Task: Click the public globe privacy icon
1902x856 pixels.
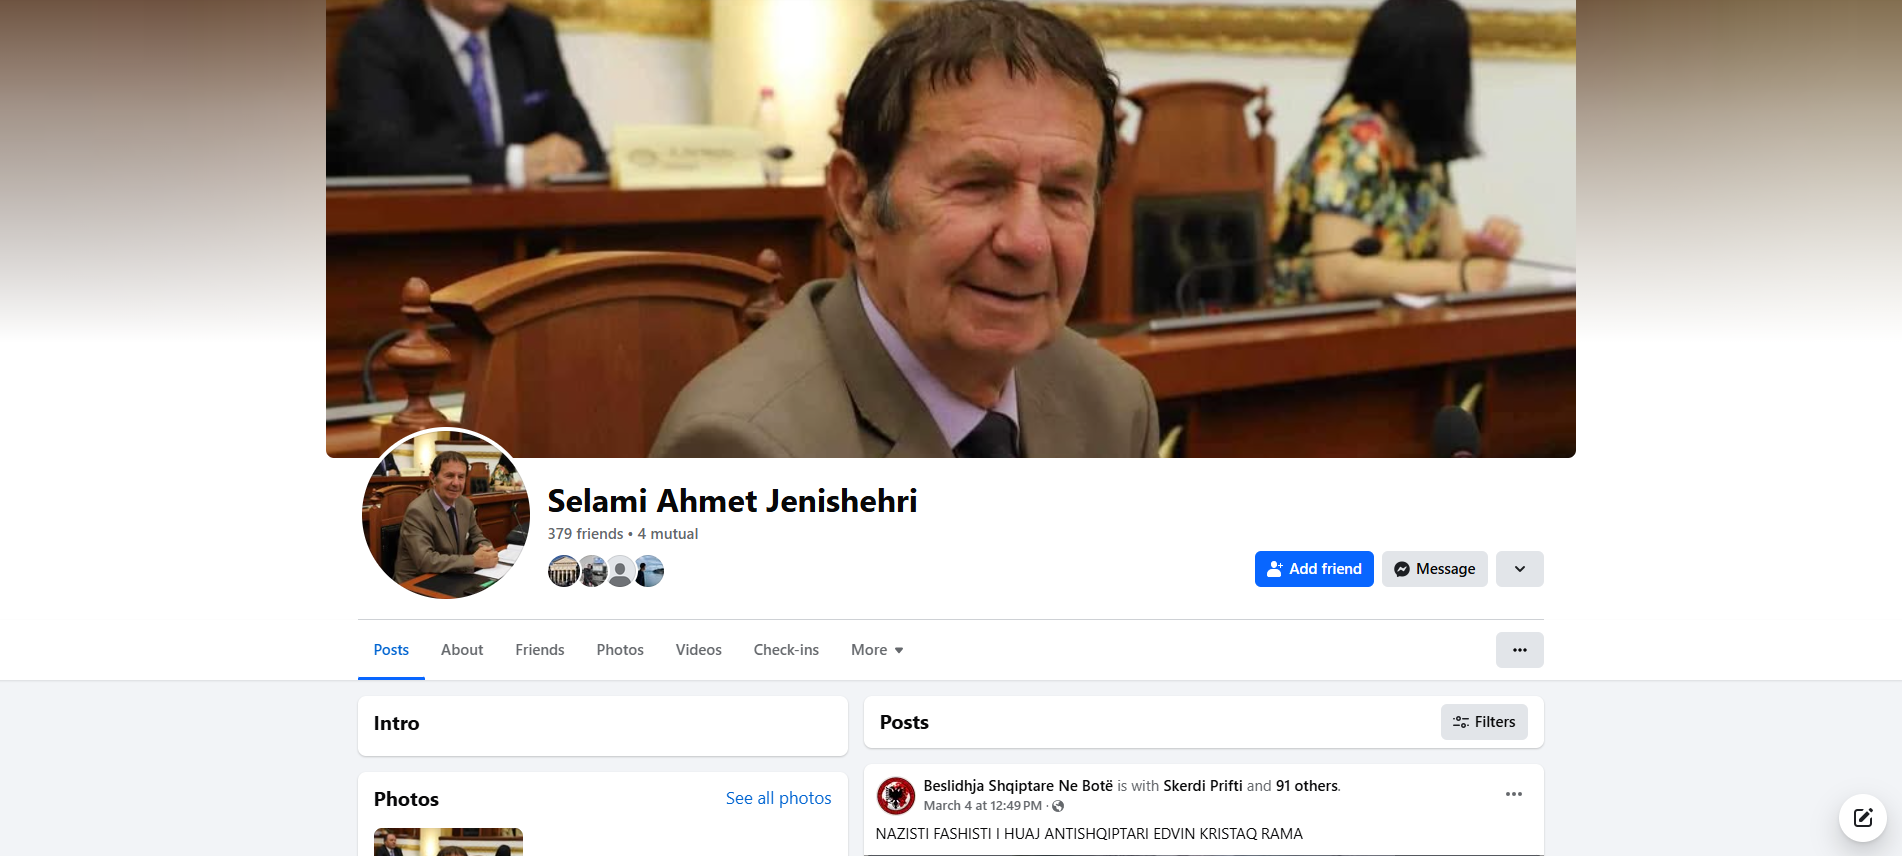Action: tap(1058, 806)
